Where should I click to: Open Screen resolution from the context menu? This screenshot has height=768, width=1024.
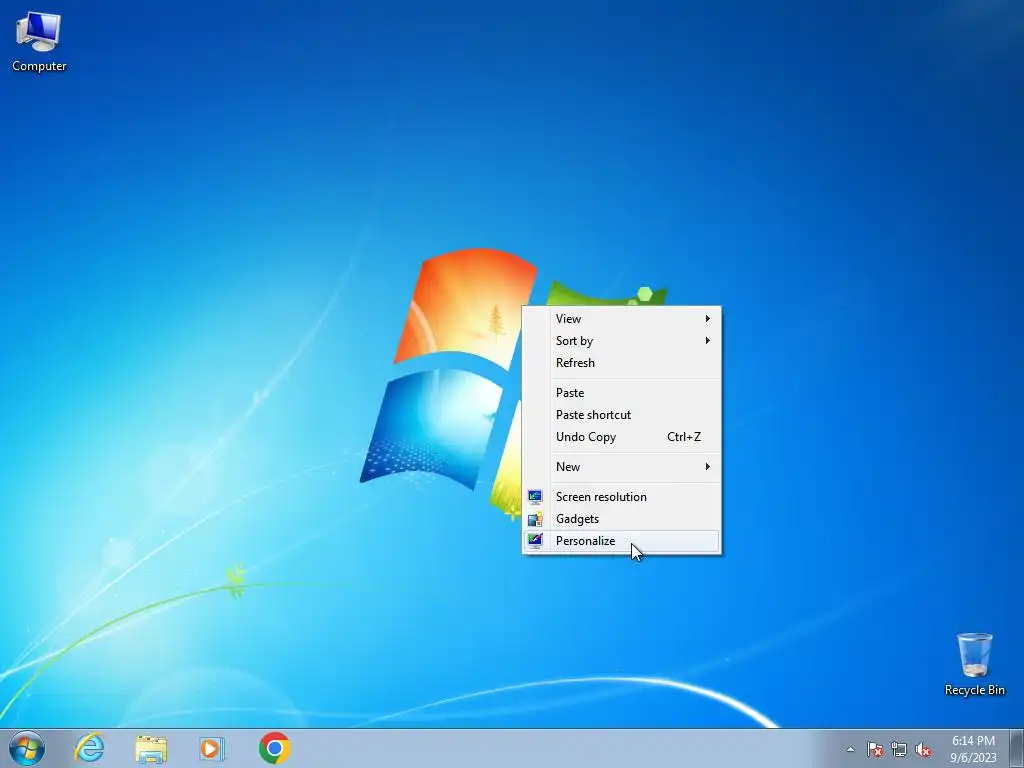tap(622, 497)
